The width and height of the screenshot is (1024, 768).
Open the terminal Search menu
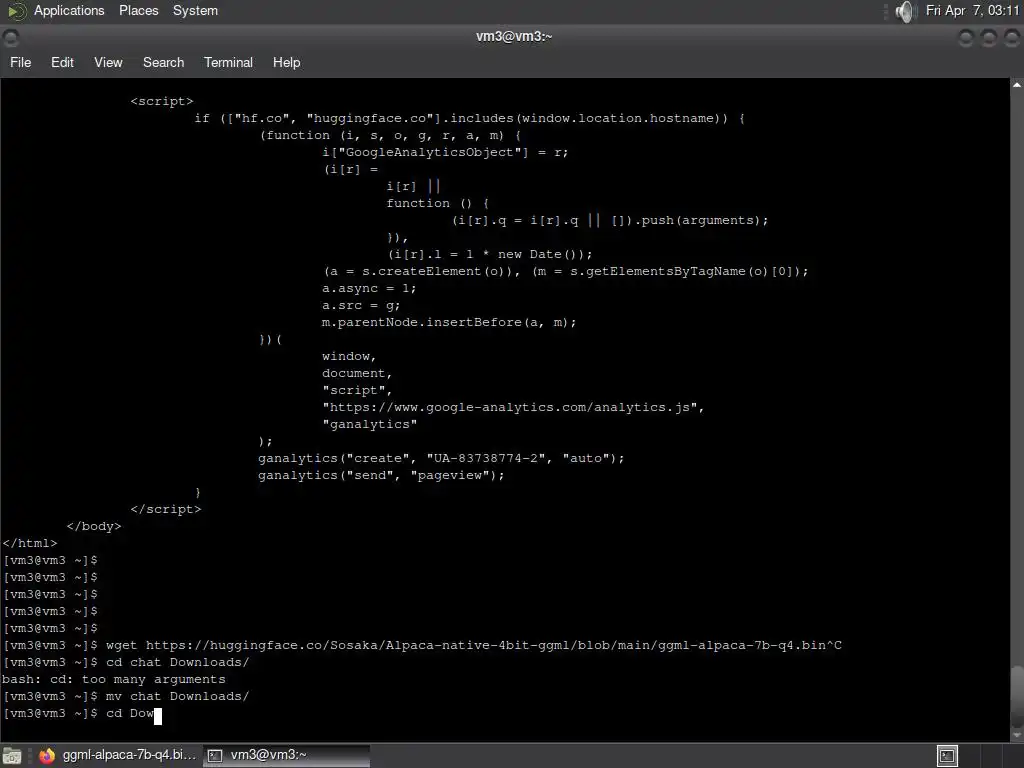[163, 62]
